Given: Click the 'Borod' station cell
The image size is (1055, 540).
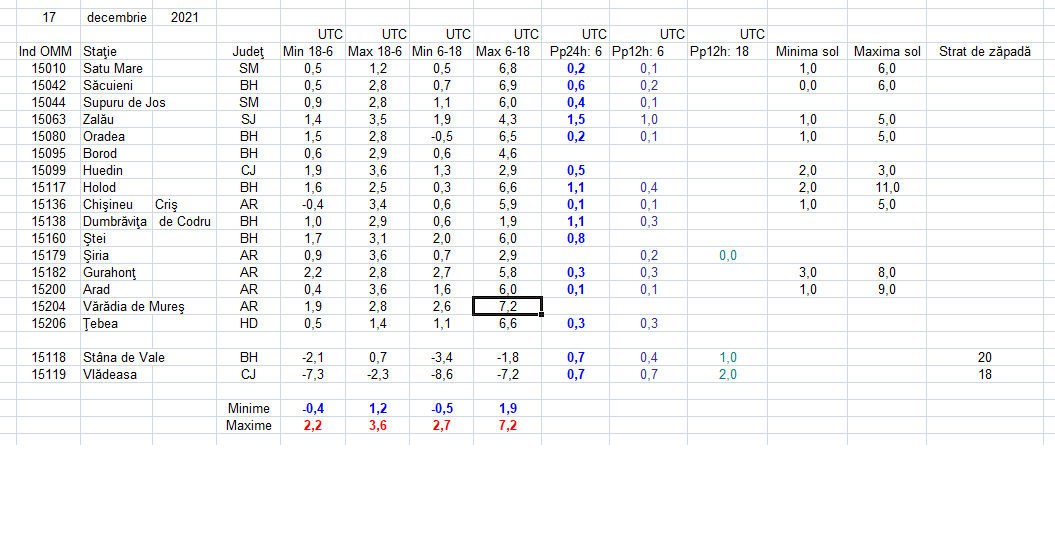Looking at the screenshot, I should tap(116, 153).
